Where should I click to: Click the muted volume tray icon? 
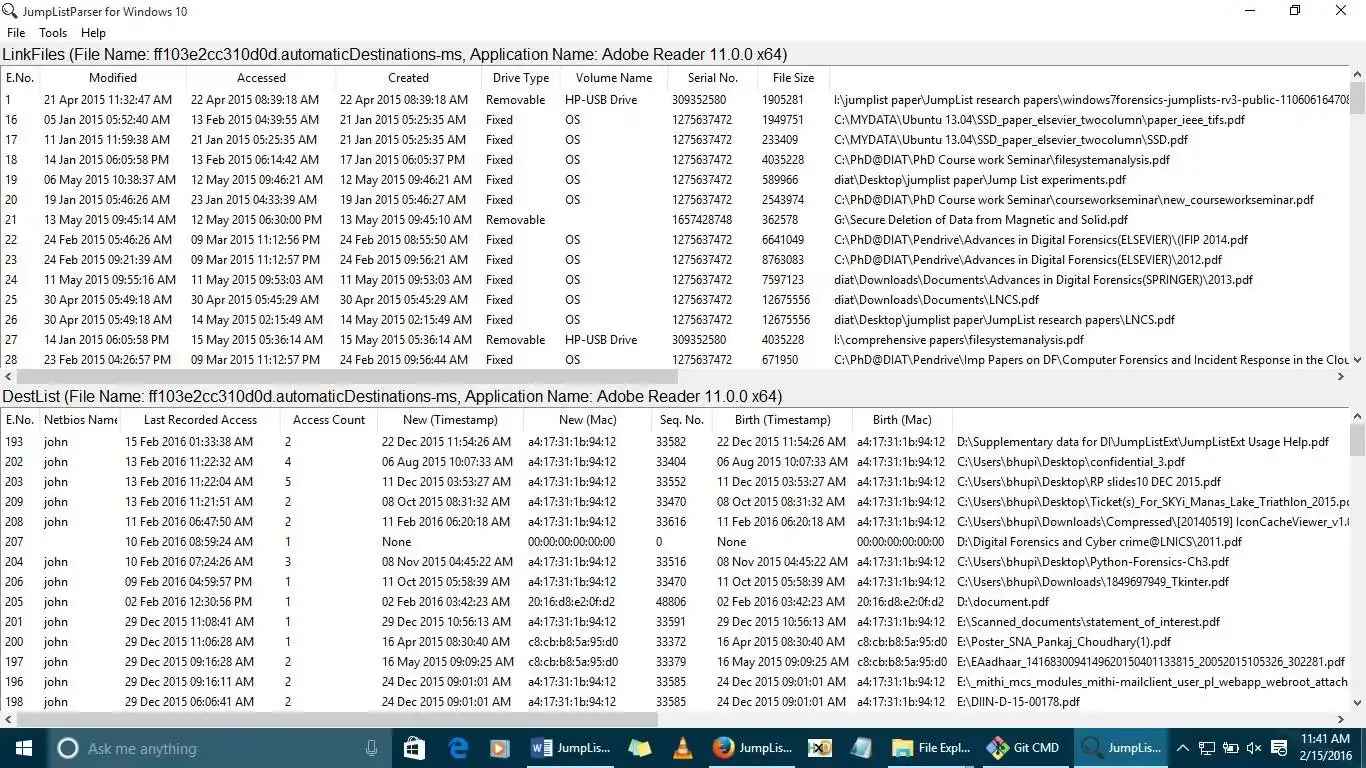[1253, 748]
